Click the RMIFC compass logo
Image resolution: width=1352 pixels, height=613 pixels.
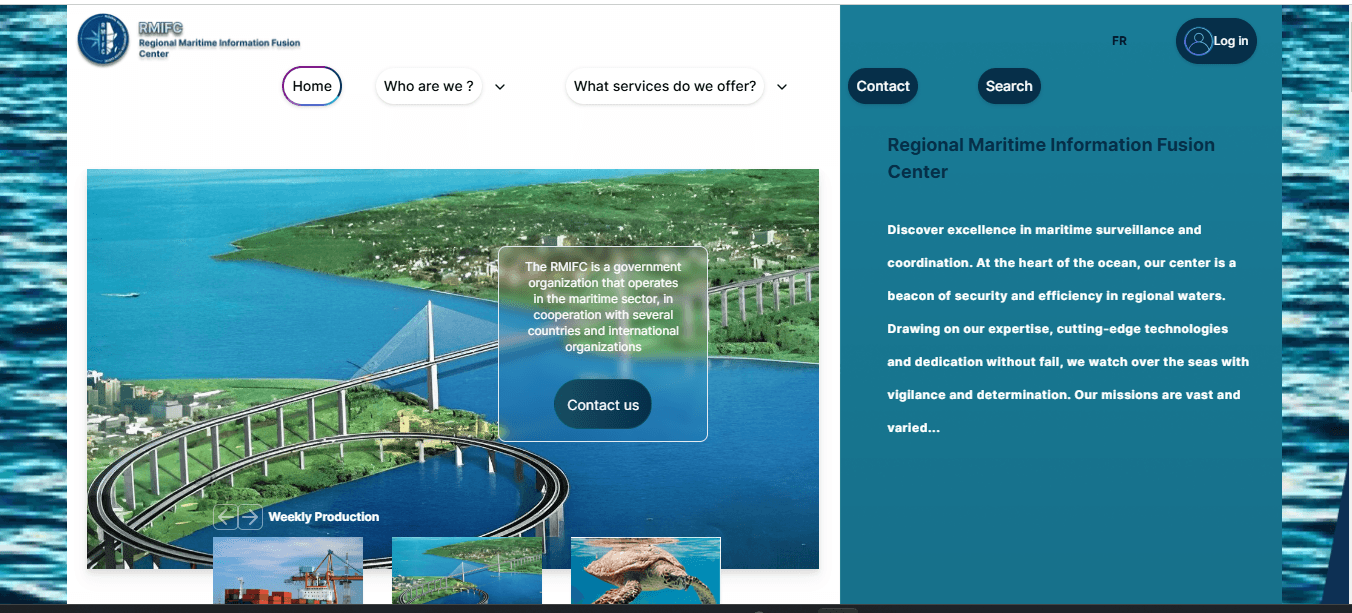(x=104, y=41)
